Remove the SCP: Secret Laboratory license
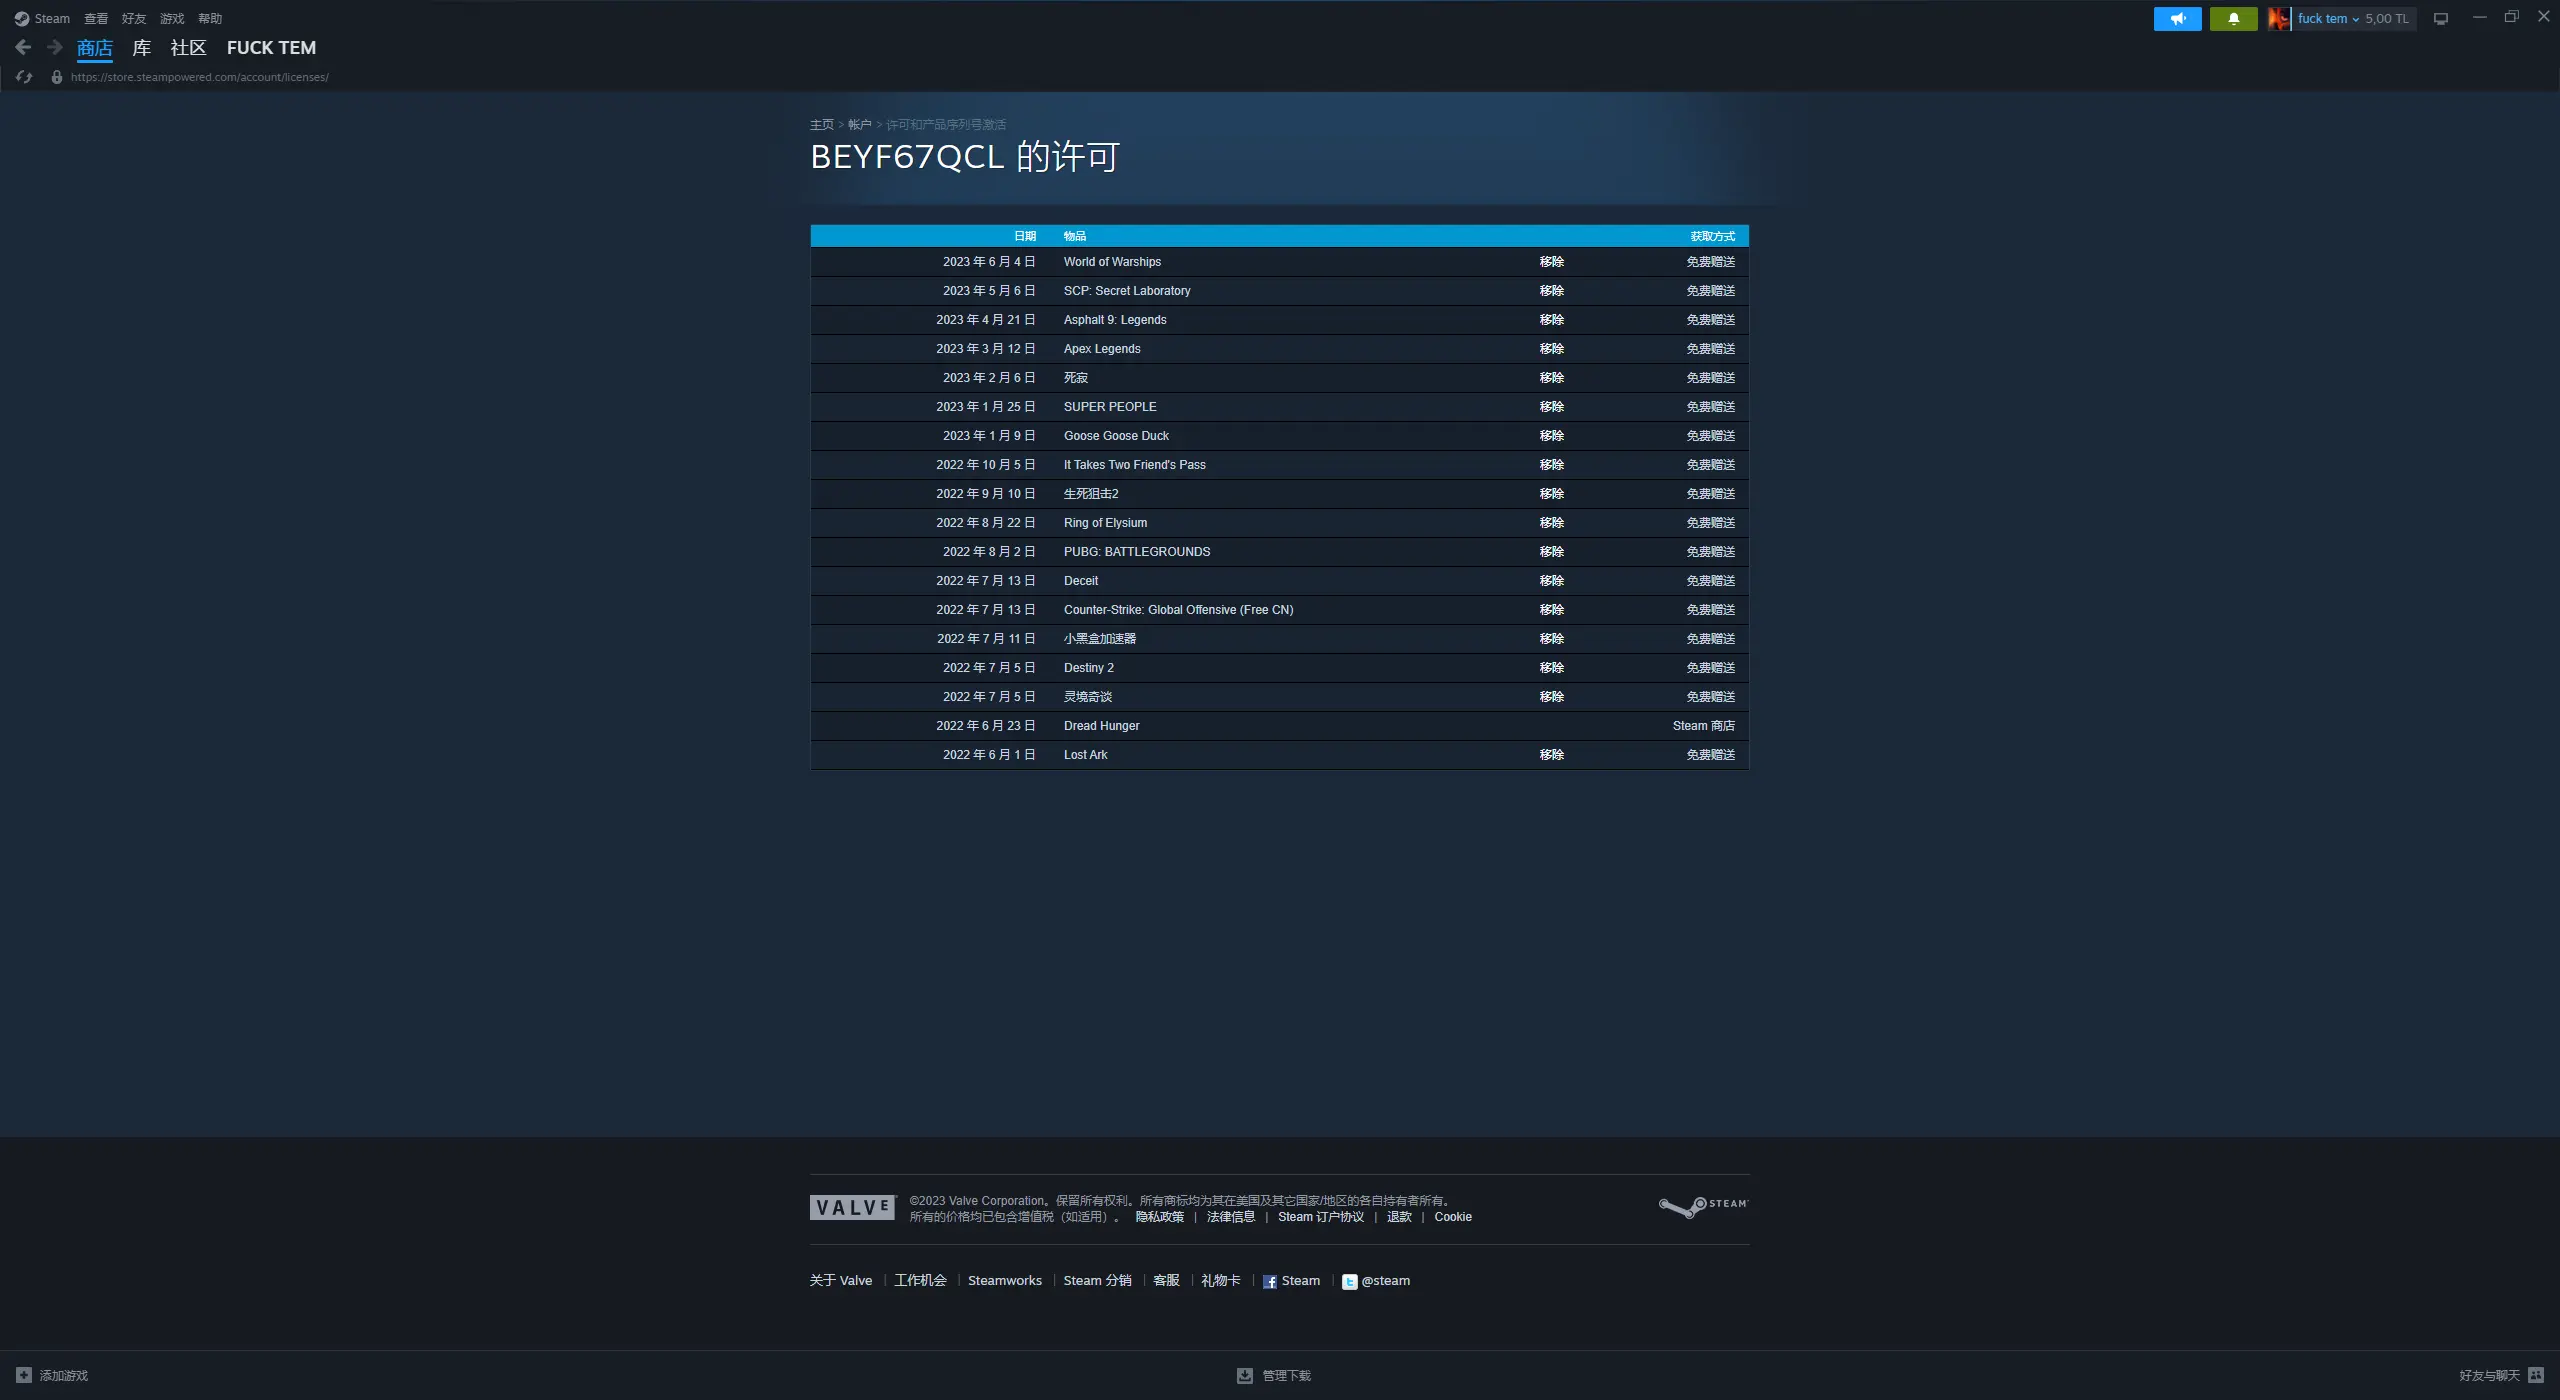Screen dimensions: 2560x1400 (1552, 290)
